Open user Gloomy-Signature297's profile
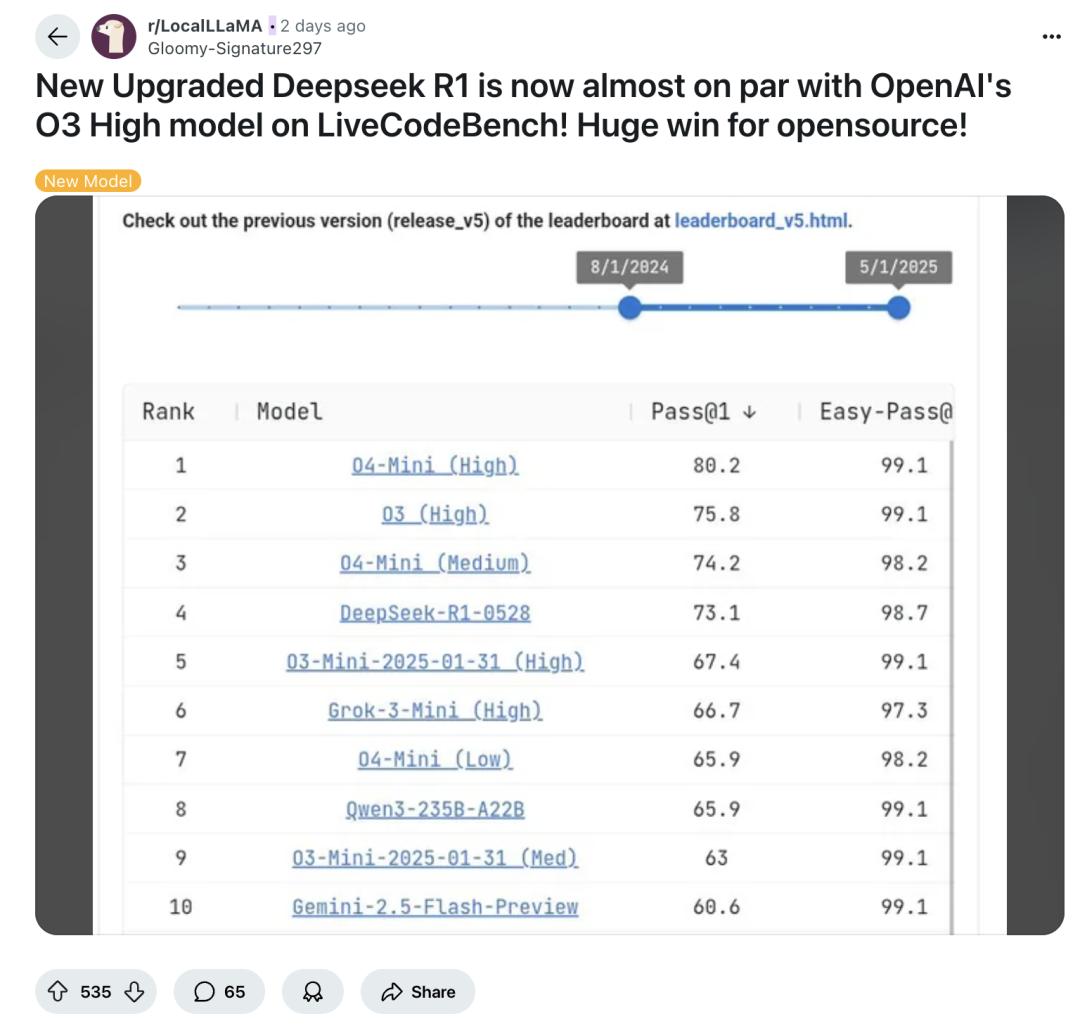This screenshot has width=1080, height=1028. 234,47
